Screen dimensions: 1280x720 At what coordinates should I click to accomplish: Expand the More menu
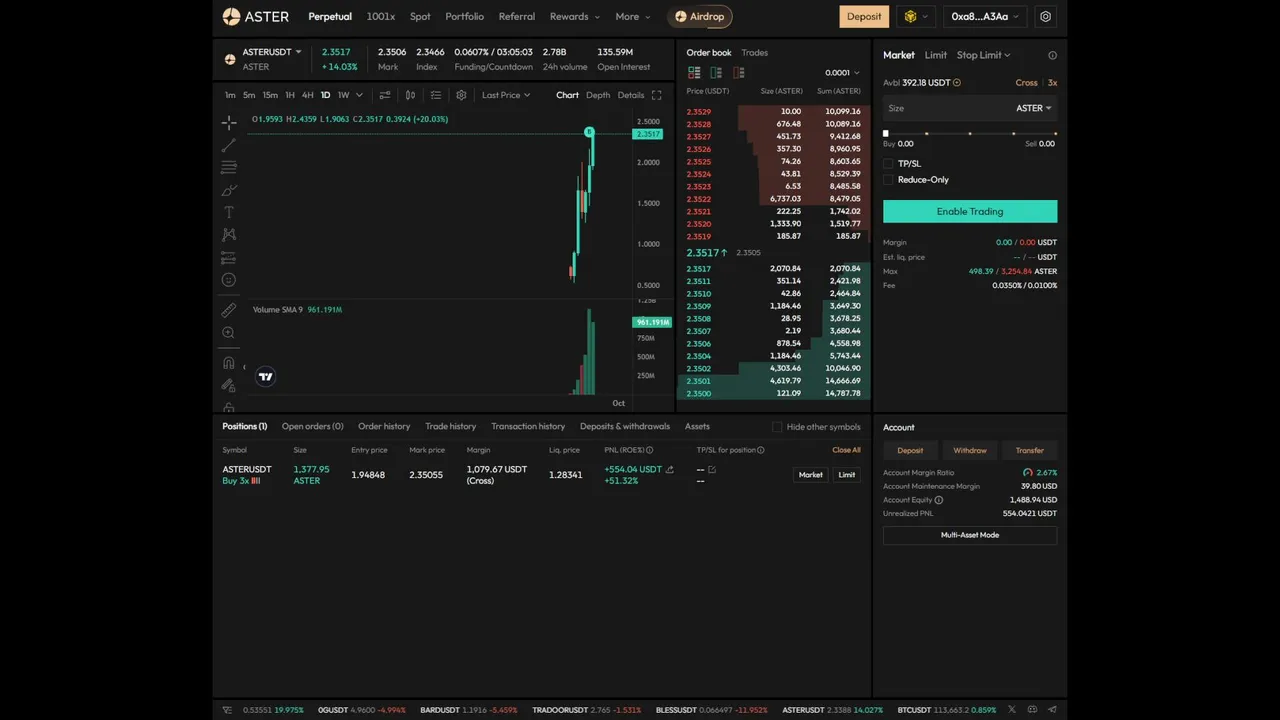pyautogui.click(x=633, y=16)
